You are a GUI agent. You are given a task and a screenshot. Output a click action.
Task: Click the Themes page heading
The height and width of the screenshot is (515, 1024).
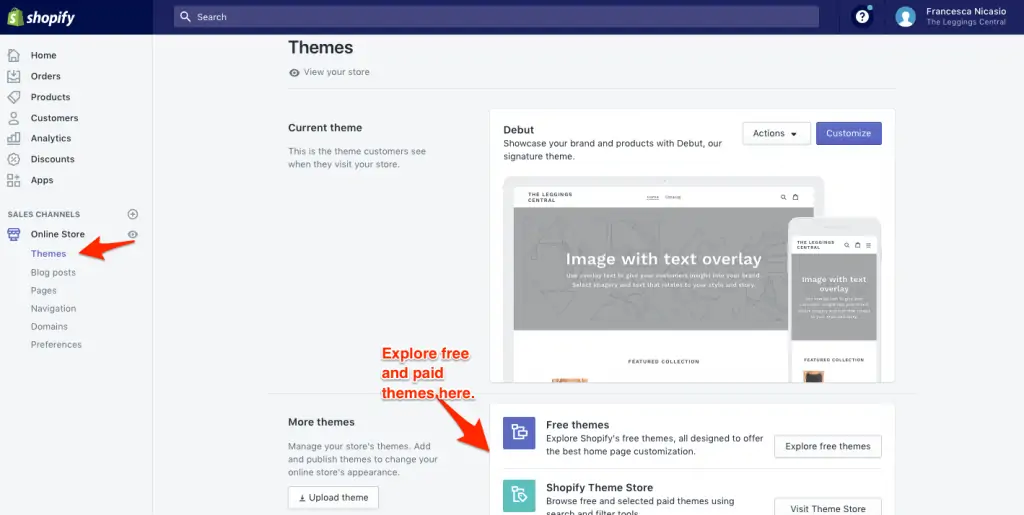tap(321, 48)
